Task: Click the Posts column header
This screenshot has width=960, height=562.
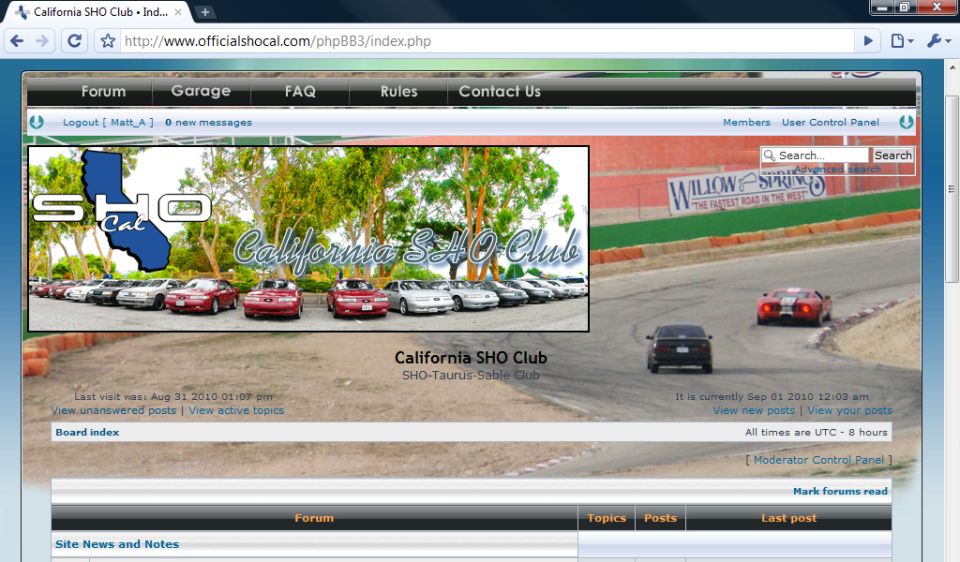Action: [x=660, y=518]
